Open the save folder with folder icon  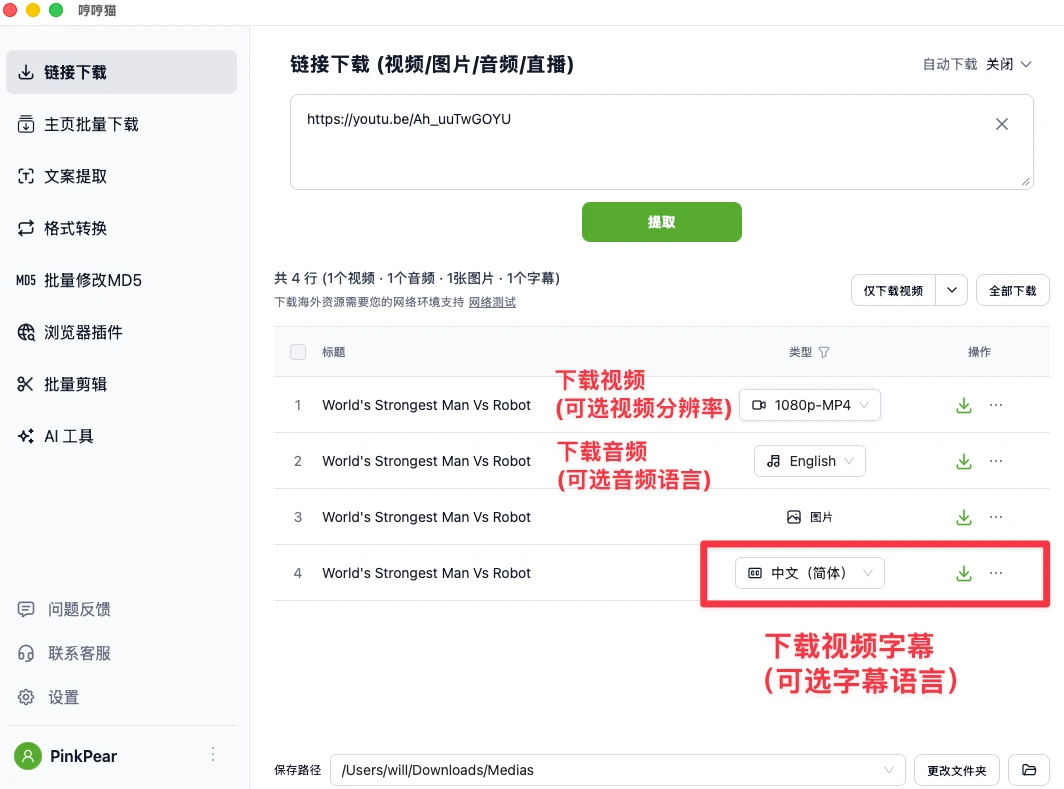click(1028, 770)
